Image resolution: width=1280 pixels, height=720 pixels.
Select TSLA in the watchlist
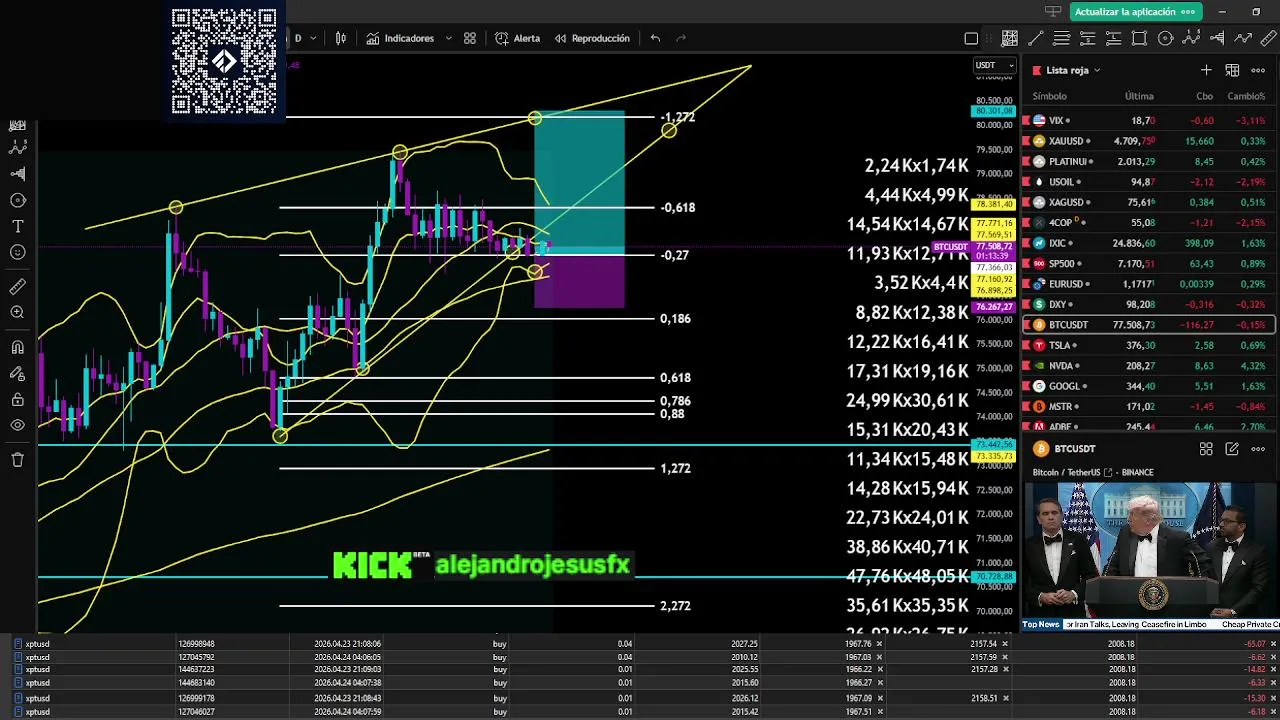tap(1148, 345)
